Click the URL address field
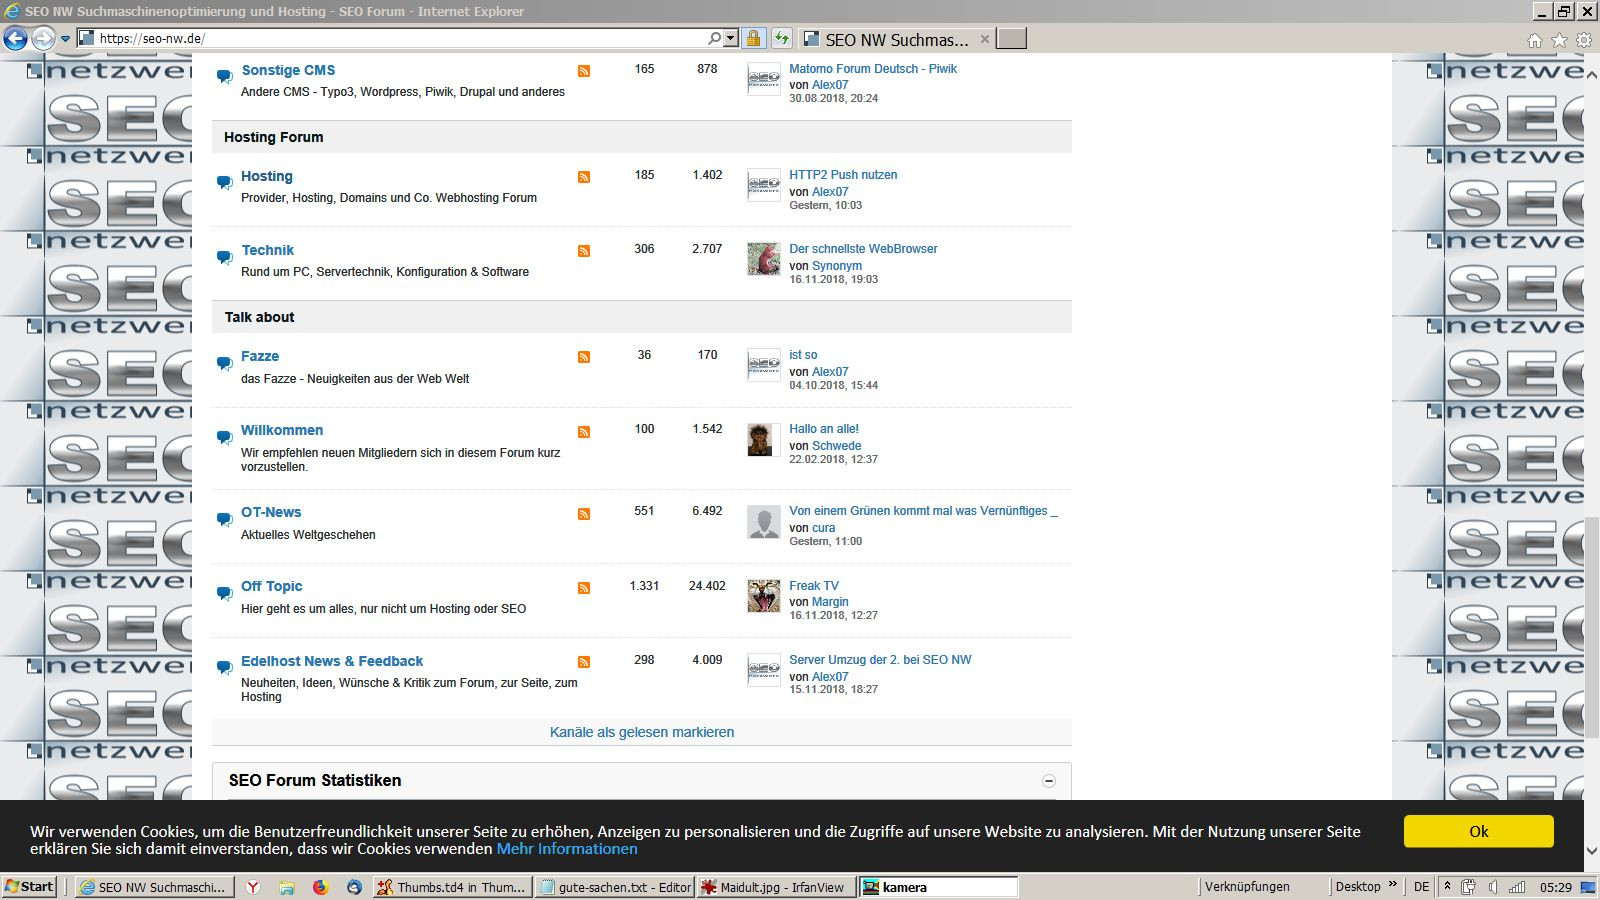 click(x=400, y=39)
